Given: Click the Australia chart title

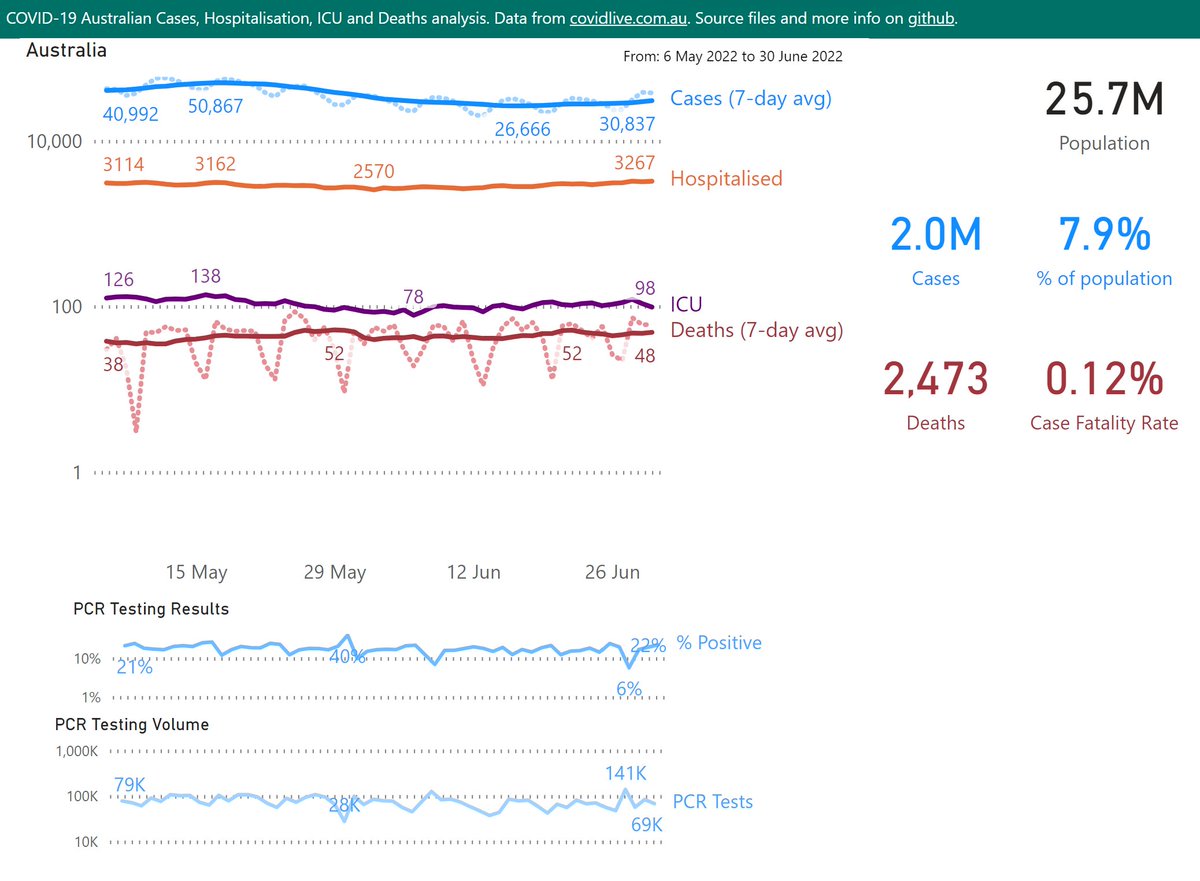Looking at the screenshot, I should pos(67,50).
